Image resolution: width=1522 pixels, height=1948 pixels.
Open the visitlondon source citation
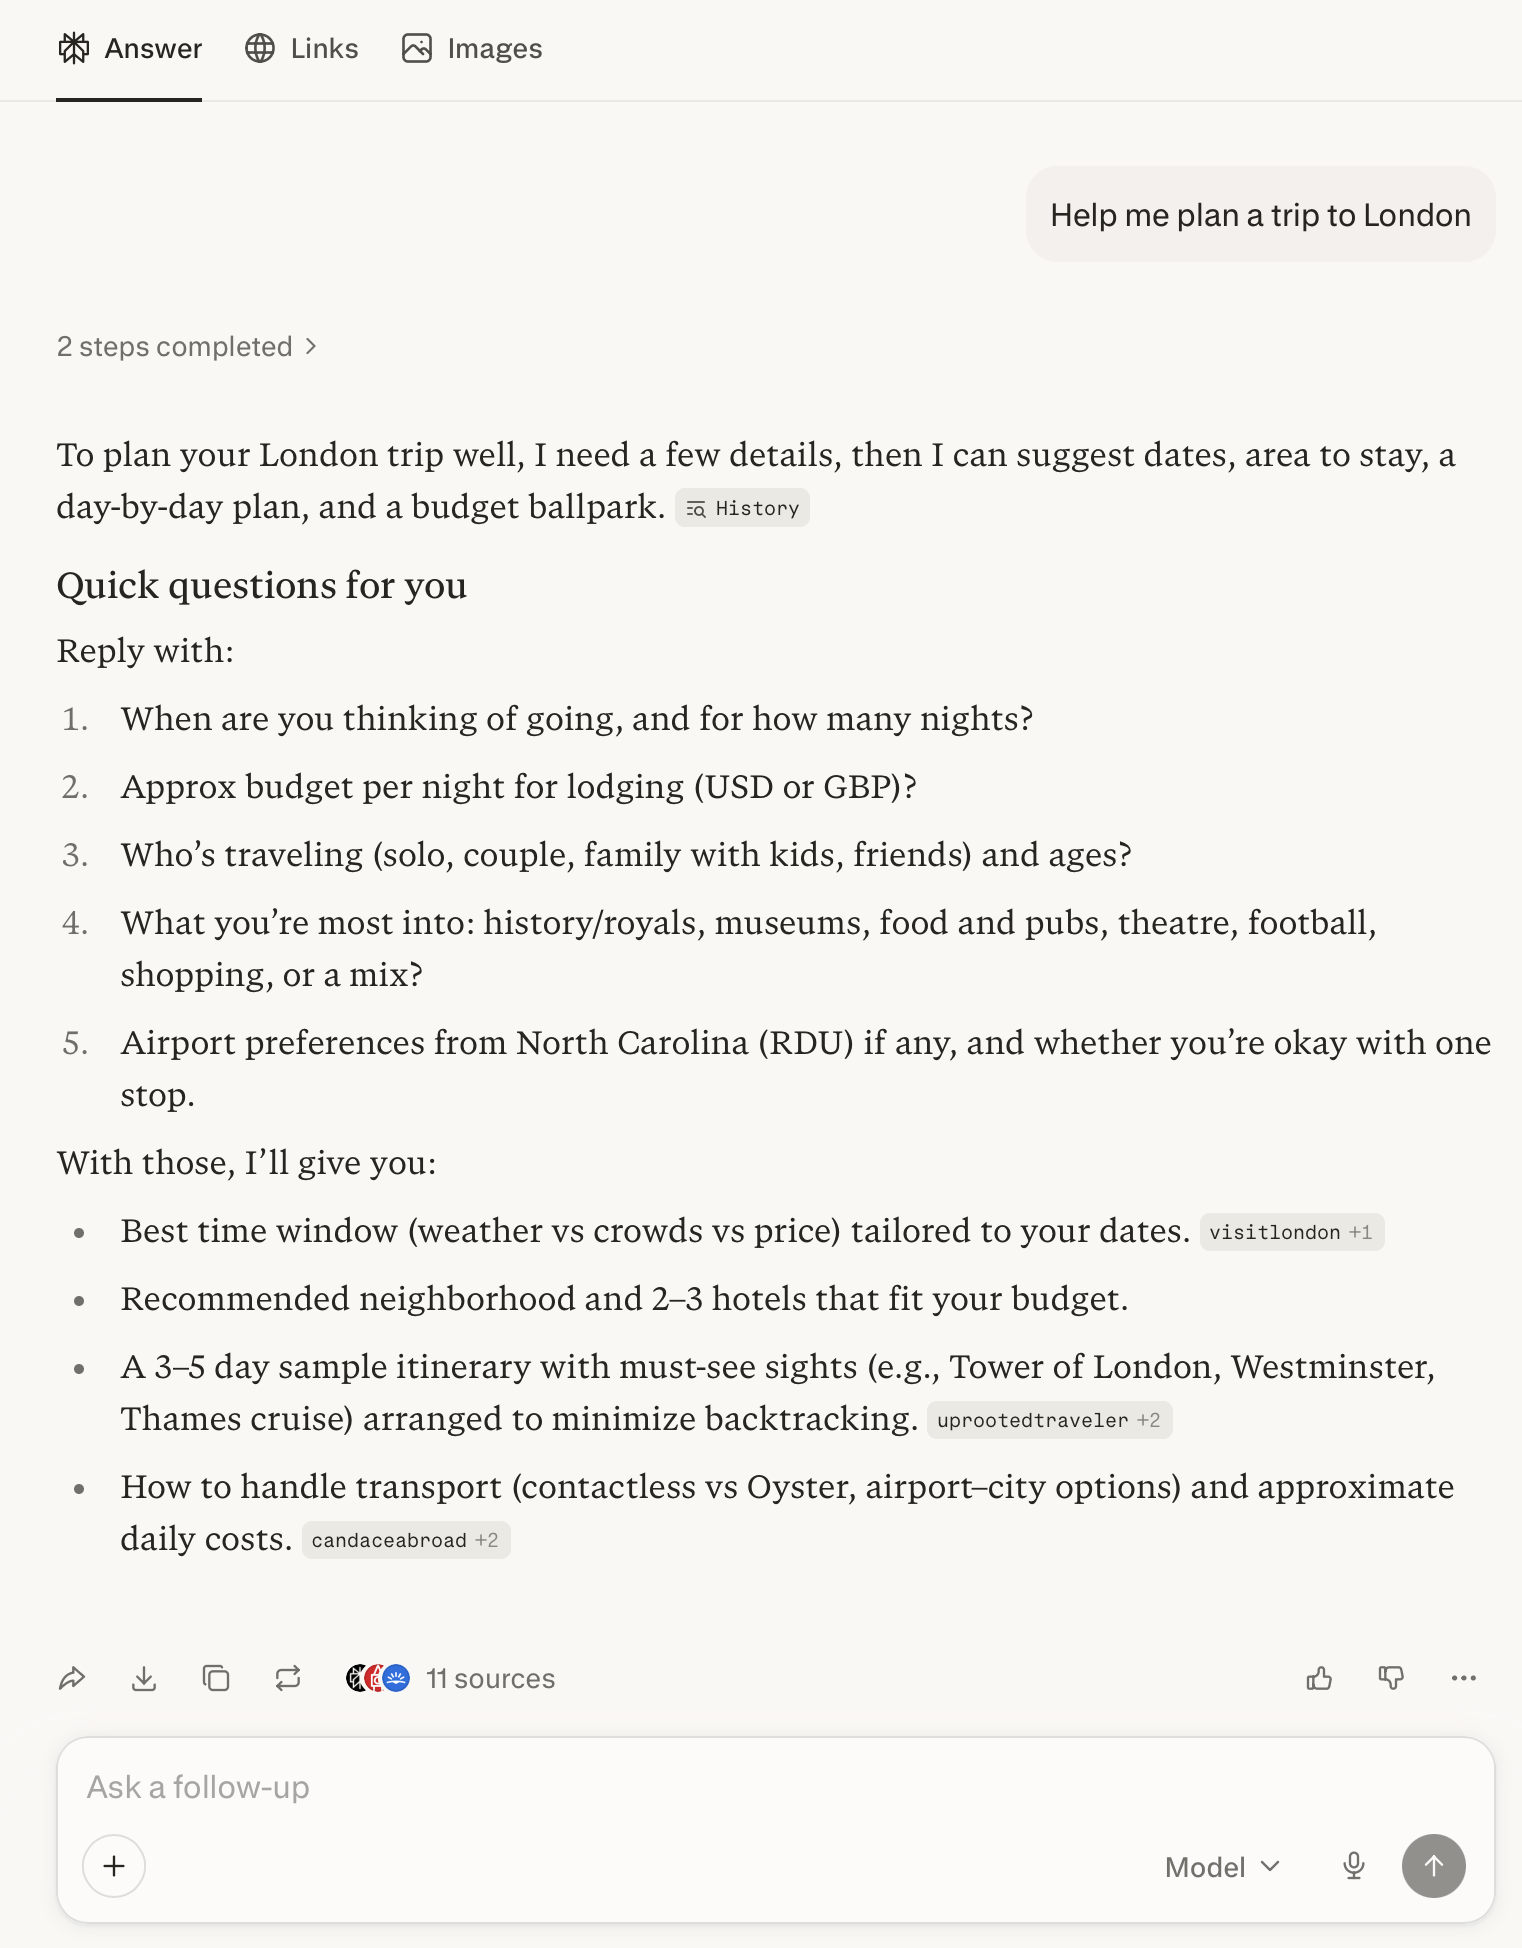[1292, 1232]
